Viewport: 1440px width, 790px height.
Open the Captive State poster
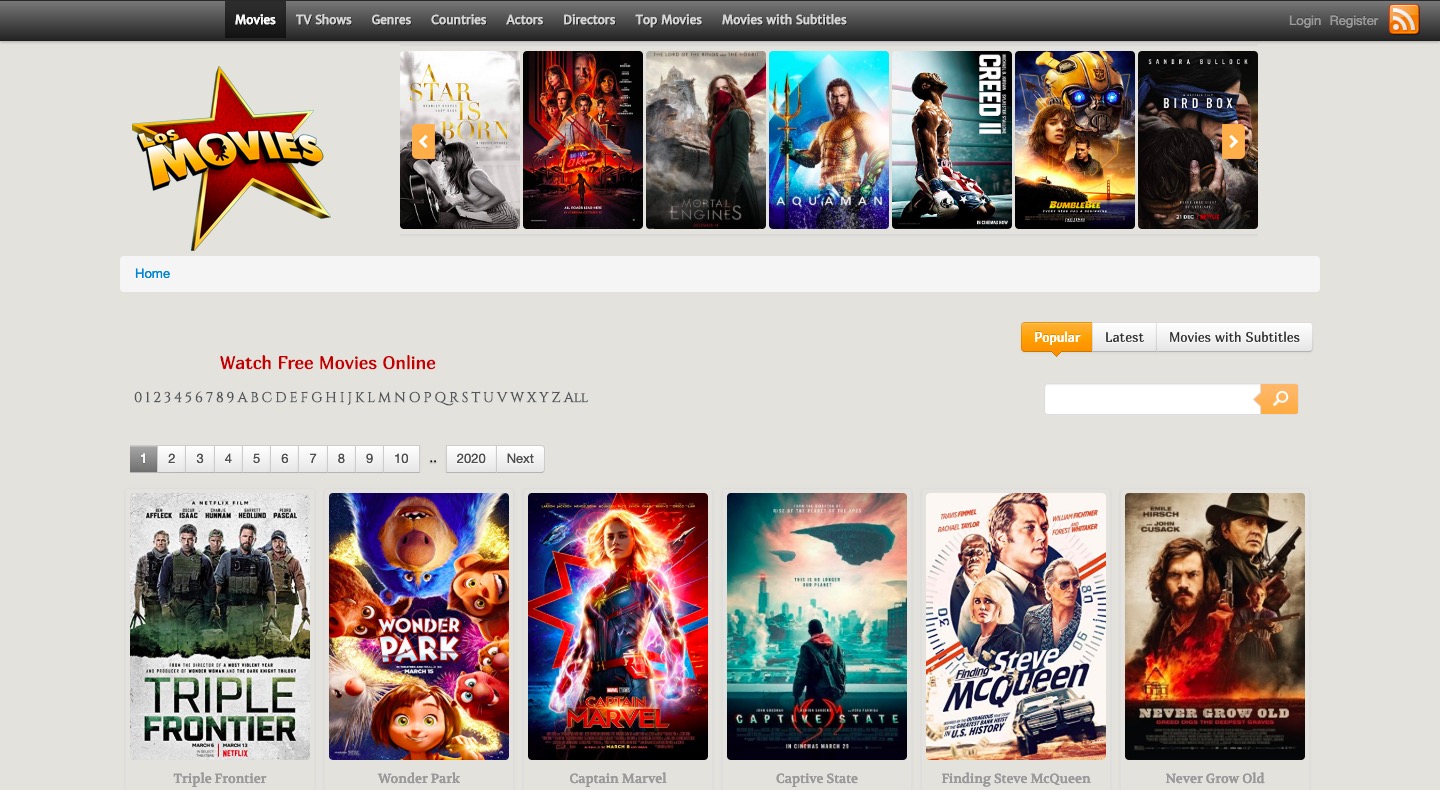[x=817, y=626]
